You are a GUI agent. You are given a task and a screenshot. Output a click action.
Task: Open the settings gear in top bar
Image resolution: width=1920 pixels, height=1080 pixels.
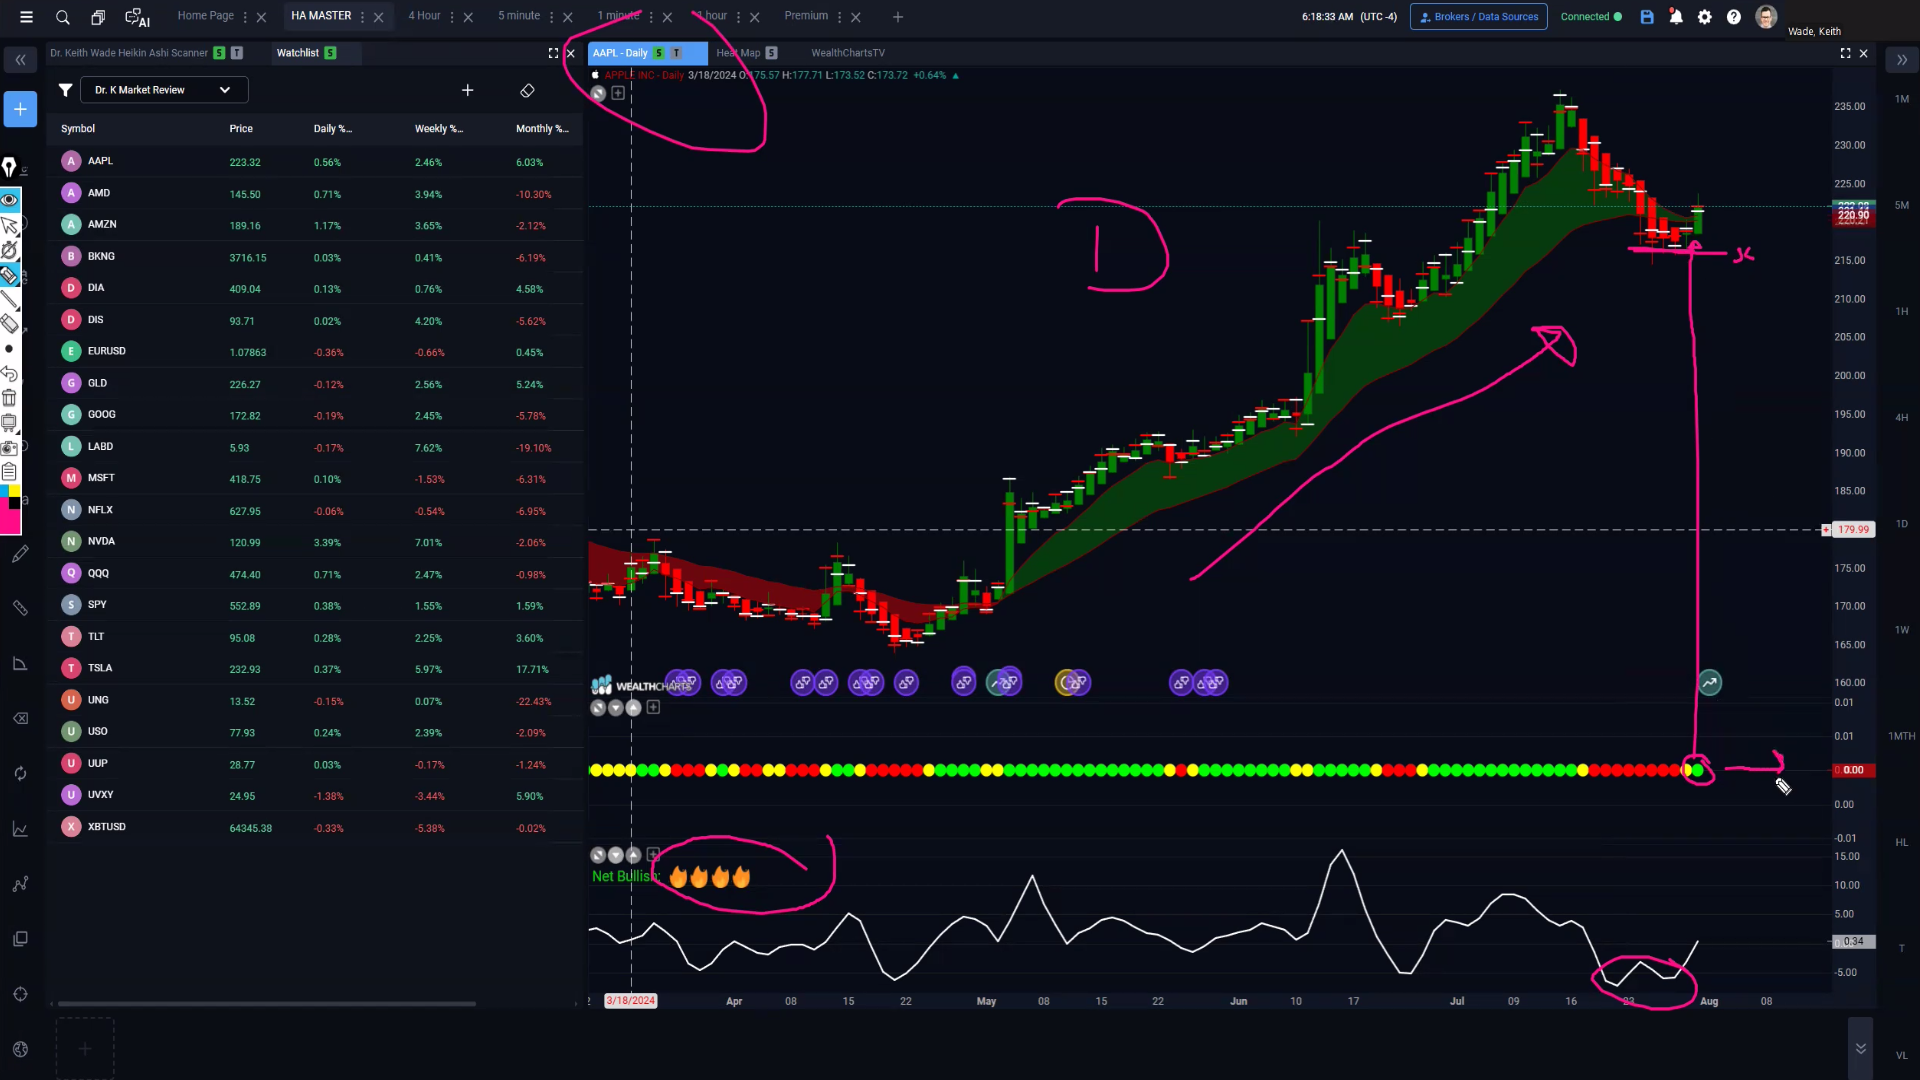click(1705, 17)
